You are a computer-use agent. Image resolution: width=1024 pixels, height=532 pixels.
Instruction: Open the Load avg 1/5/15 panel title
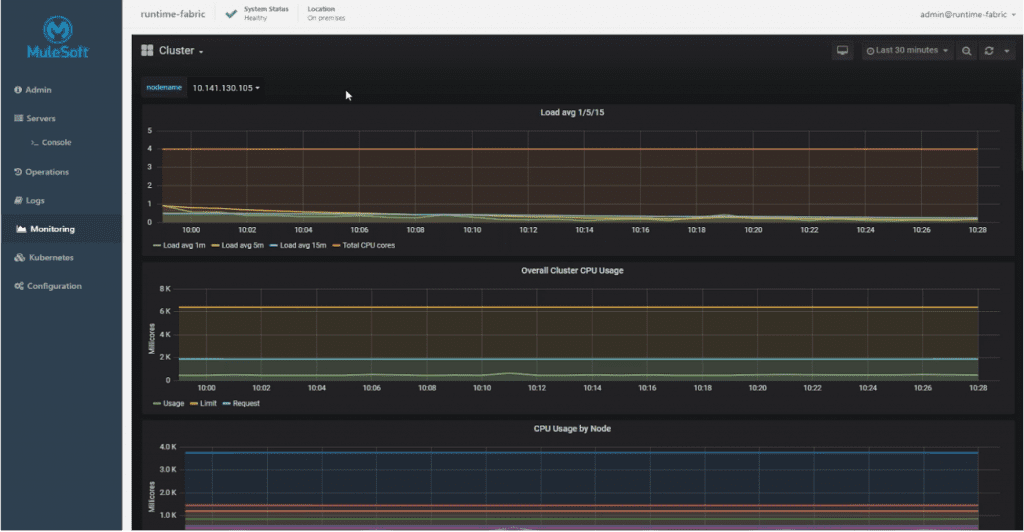572,113
